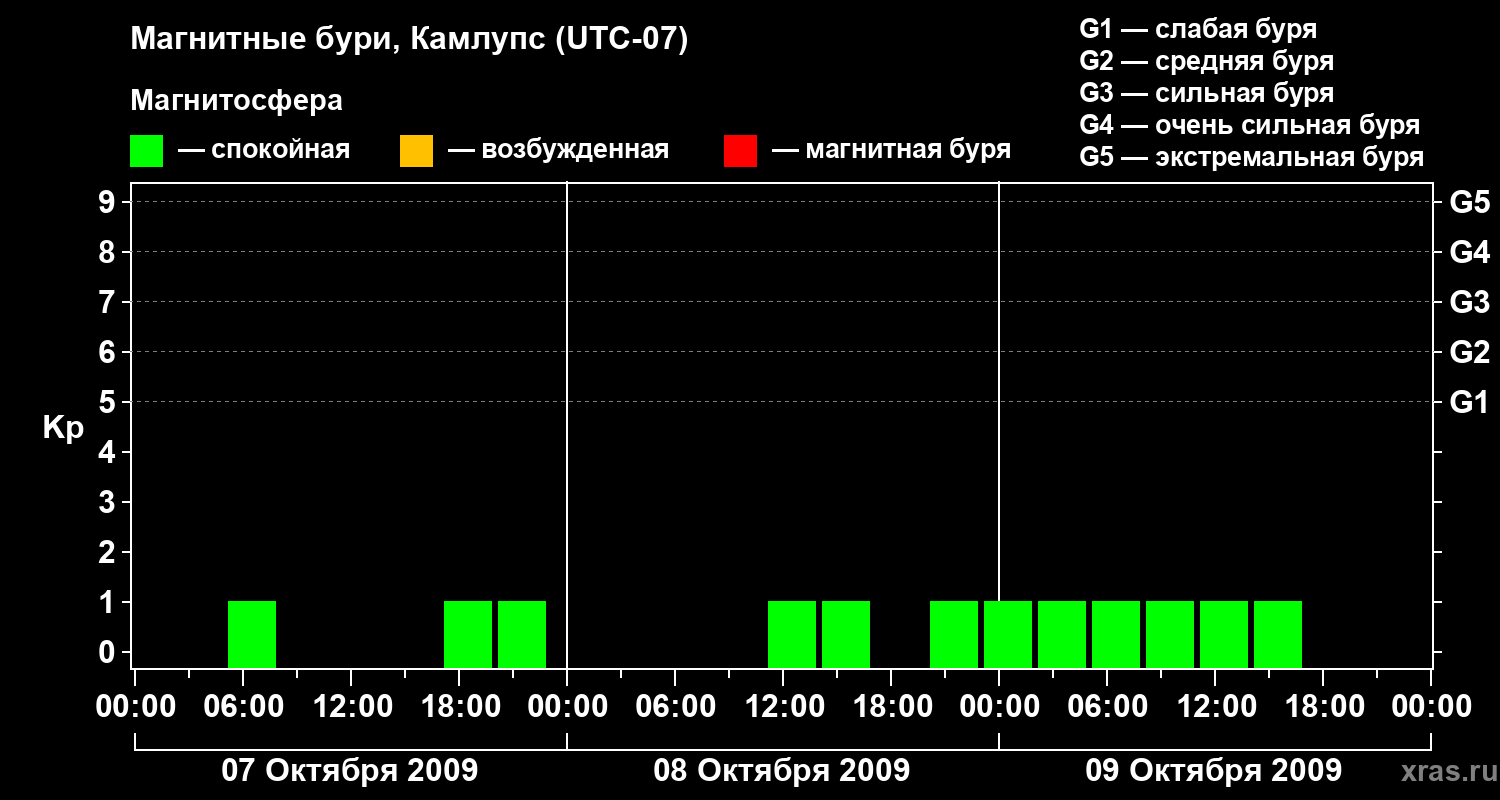Click the '08 Октября 2009' date label
Viewport: 1500px width, 800px height.
point(782,770)
